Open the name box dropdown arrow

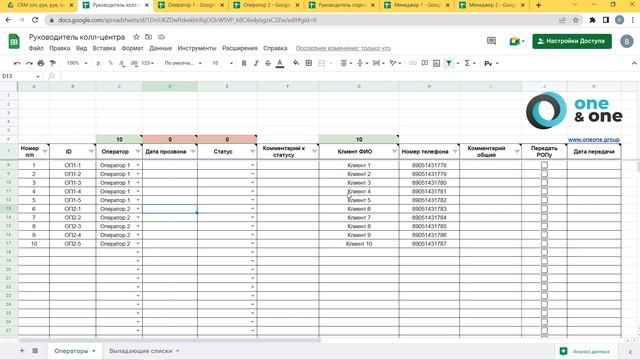coord(38,76)
